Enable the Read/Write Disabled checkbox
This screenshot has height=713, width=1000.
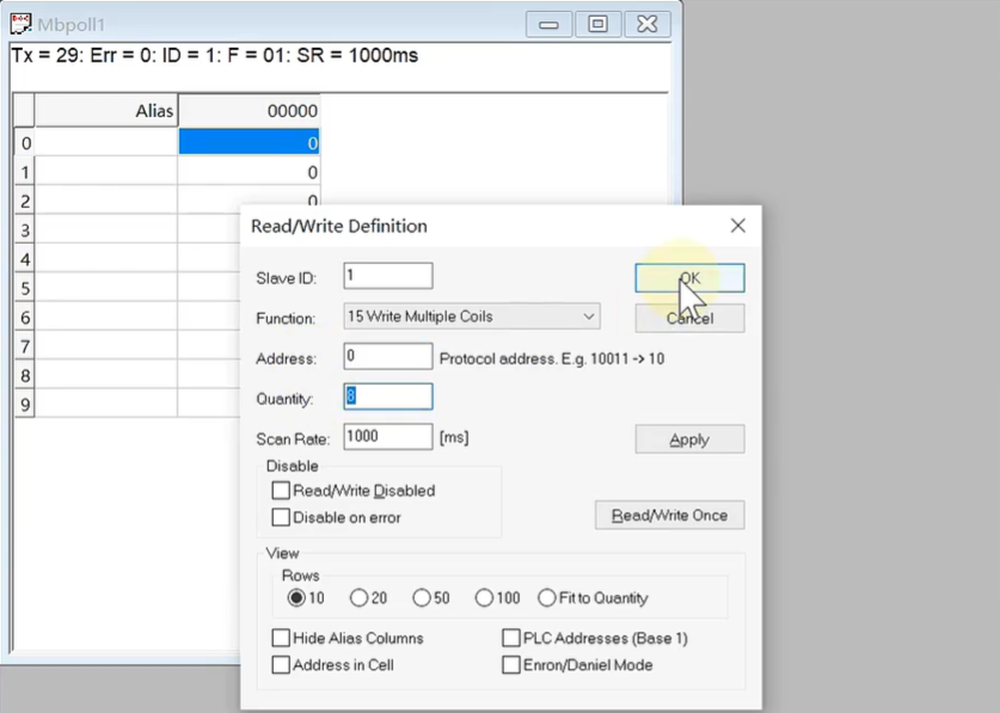click(281, 491)
